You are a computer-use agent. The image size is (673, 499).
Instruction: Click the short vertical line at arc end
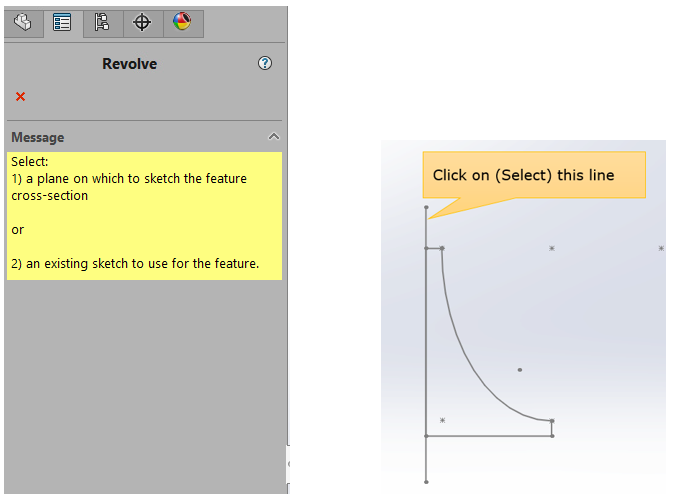(552, 428)
